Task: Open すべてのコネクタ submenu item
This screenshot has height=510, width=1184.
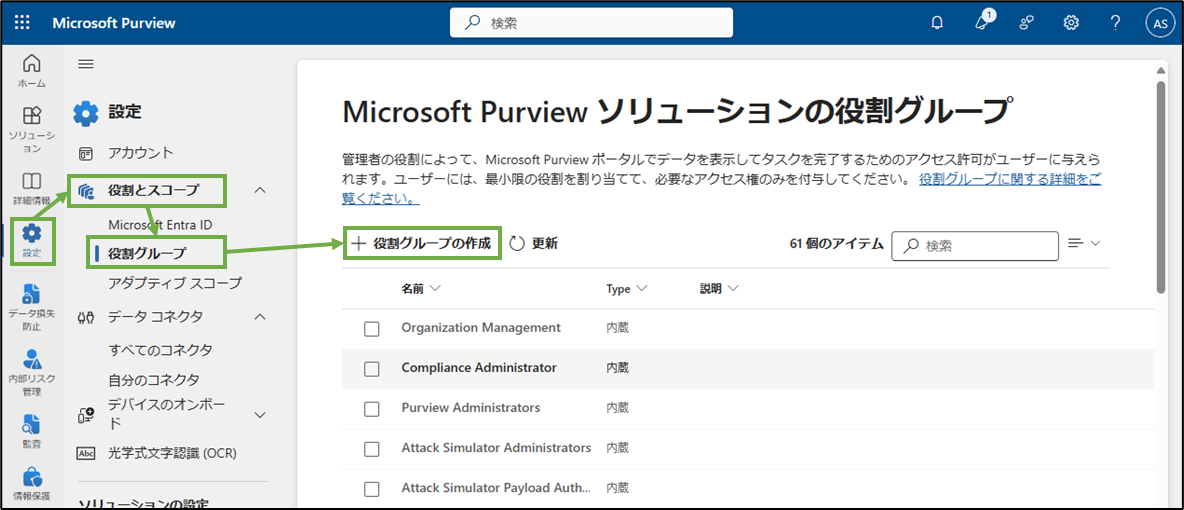Action: 160,350
